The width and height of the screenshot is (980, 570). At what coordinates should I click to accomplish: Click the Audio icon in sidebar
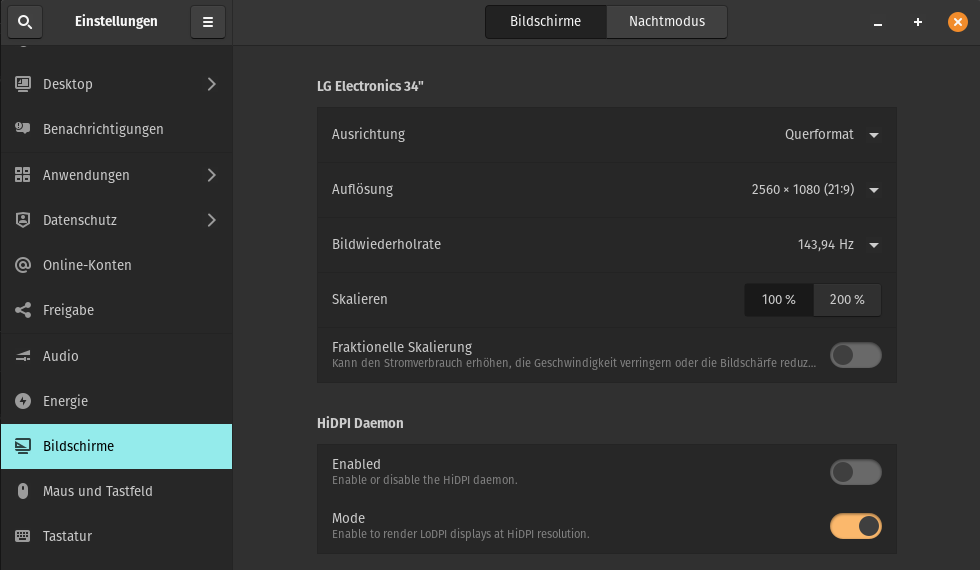(22, 356)
